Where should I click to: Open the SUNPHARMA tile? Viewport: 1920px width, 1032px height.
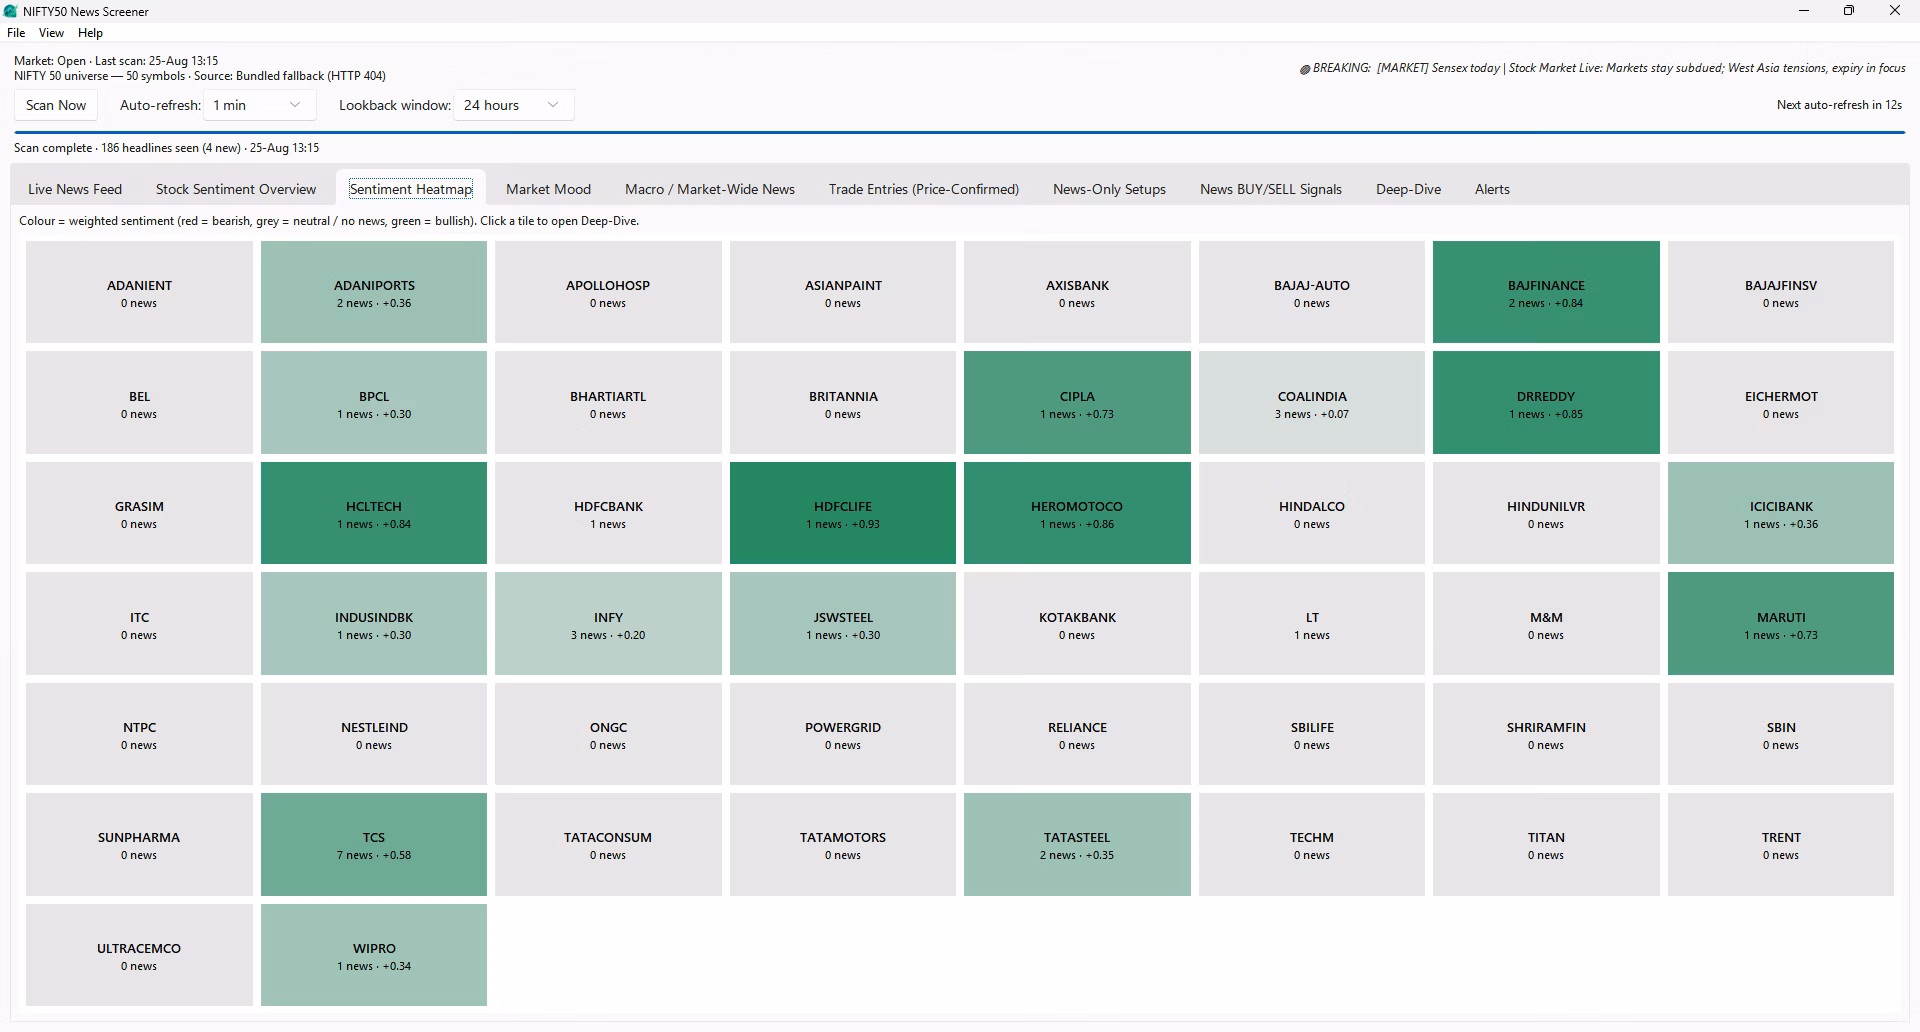(x=139, y=844)
